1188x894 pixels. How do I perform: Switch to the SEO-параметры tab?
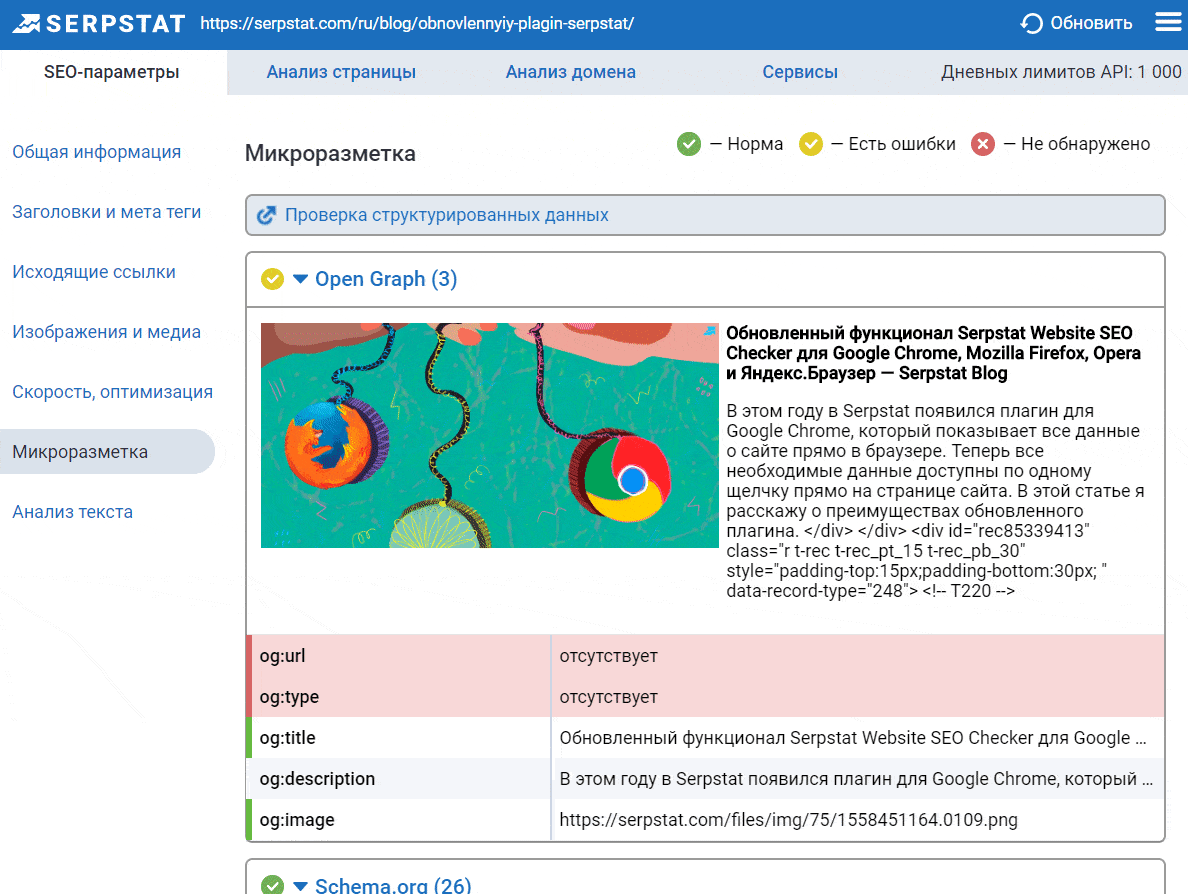pyautogui.click(x=112, y=72)
